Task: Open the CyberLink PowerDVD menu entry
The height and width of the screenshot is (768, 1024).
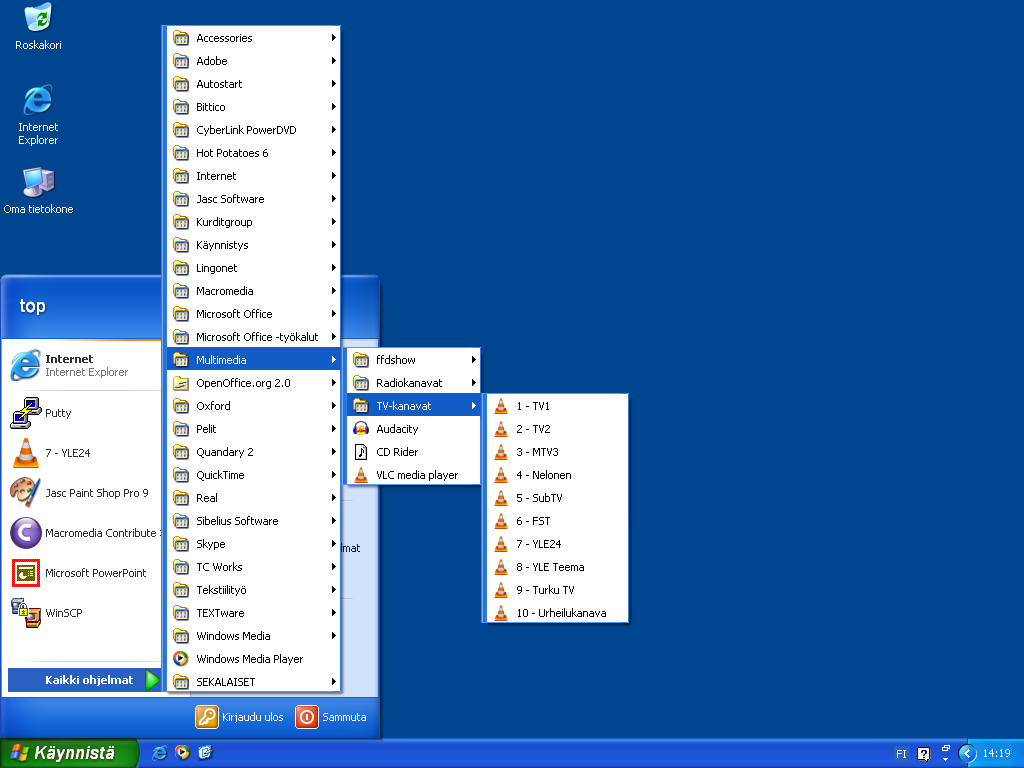Action: 253,130
